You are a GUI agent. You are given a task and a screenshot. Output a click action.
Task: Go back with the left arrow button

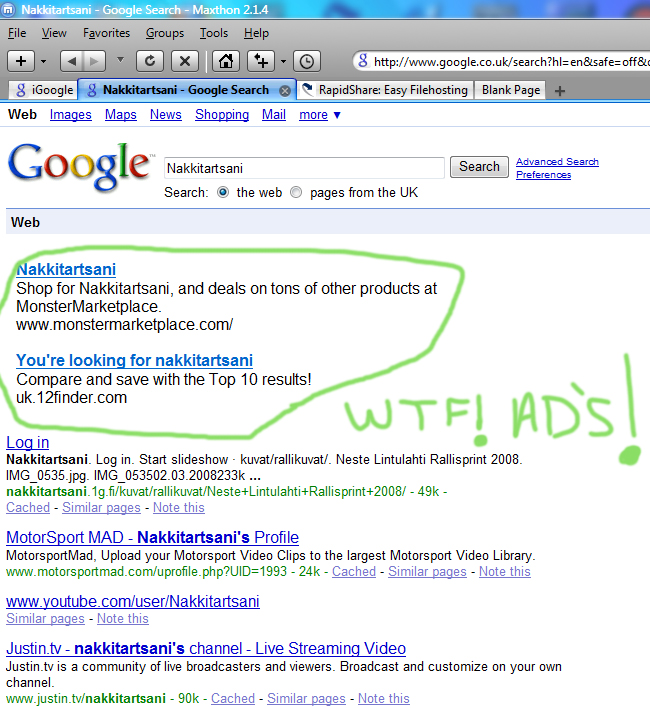(72, 61)
